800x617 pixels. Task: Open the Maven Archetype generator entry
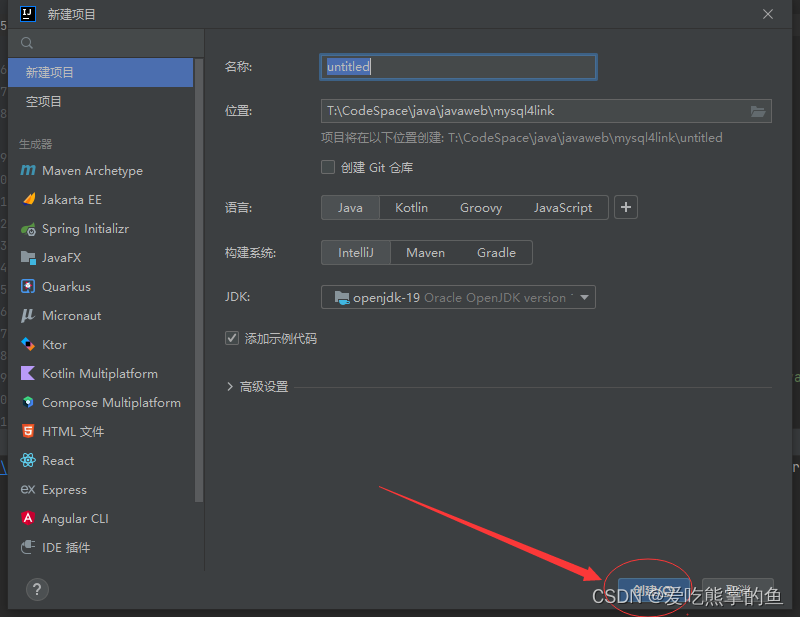(101, 170)
